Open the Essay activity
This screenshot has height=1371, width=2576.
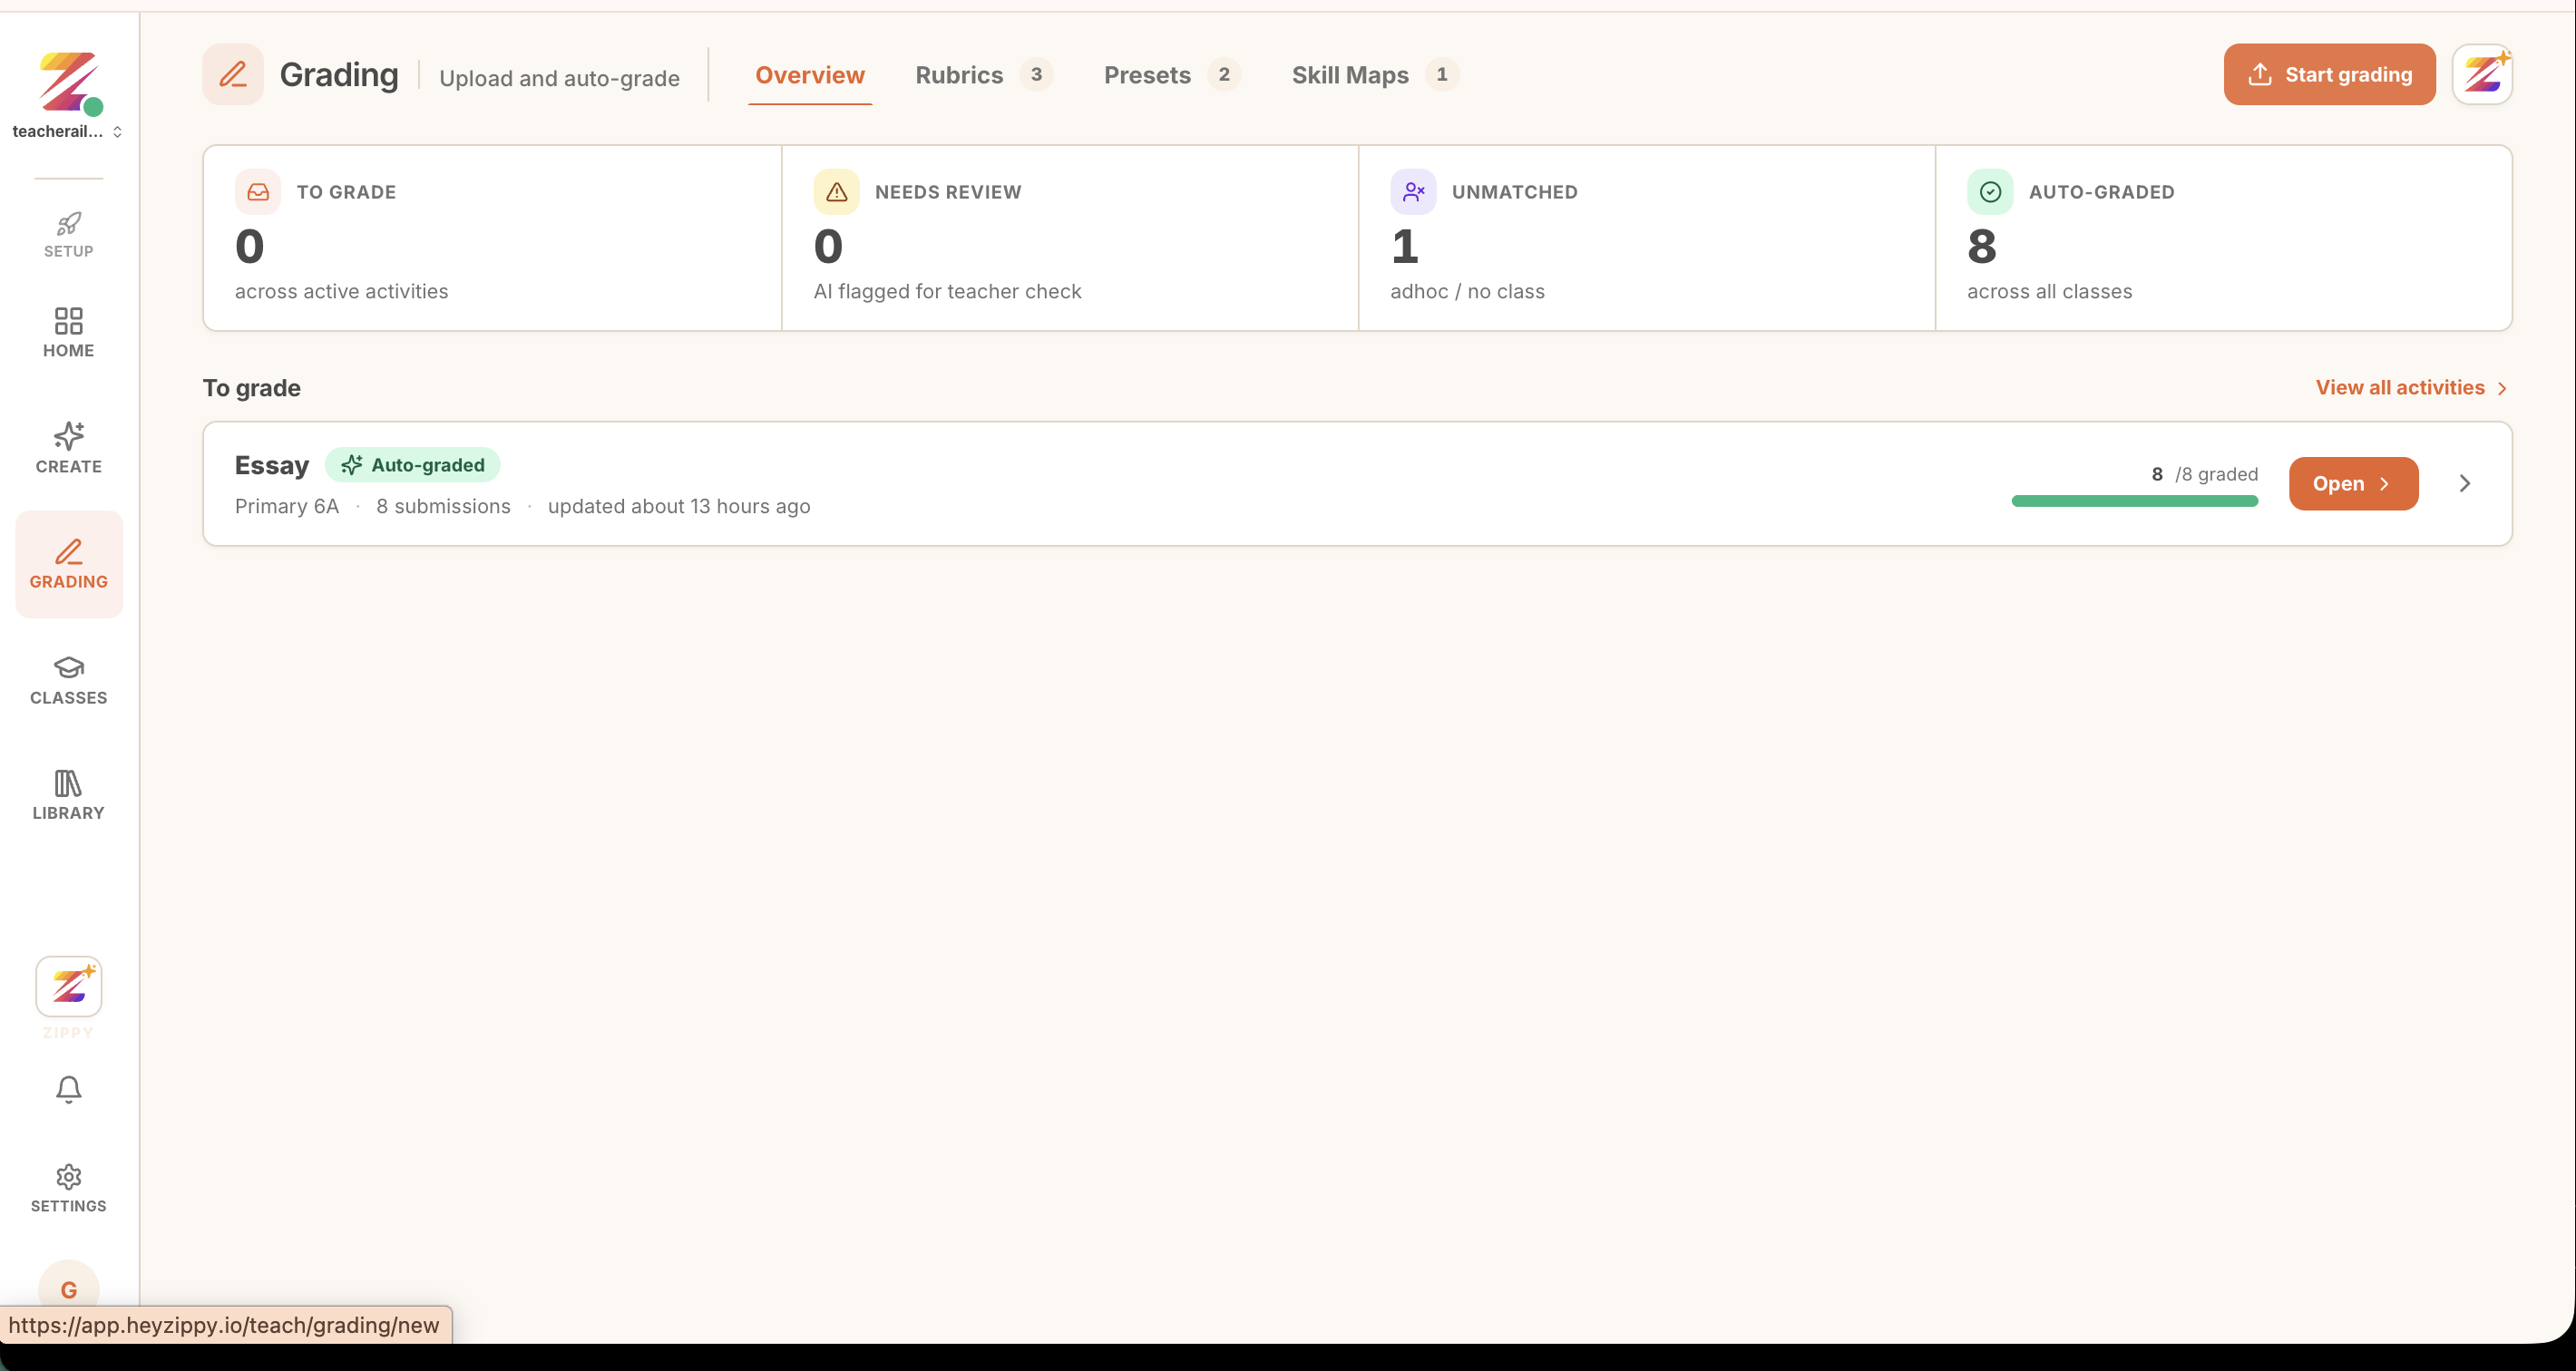(x=2353, y=484)
